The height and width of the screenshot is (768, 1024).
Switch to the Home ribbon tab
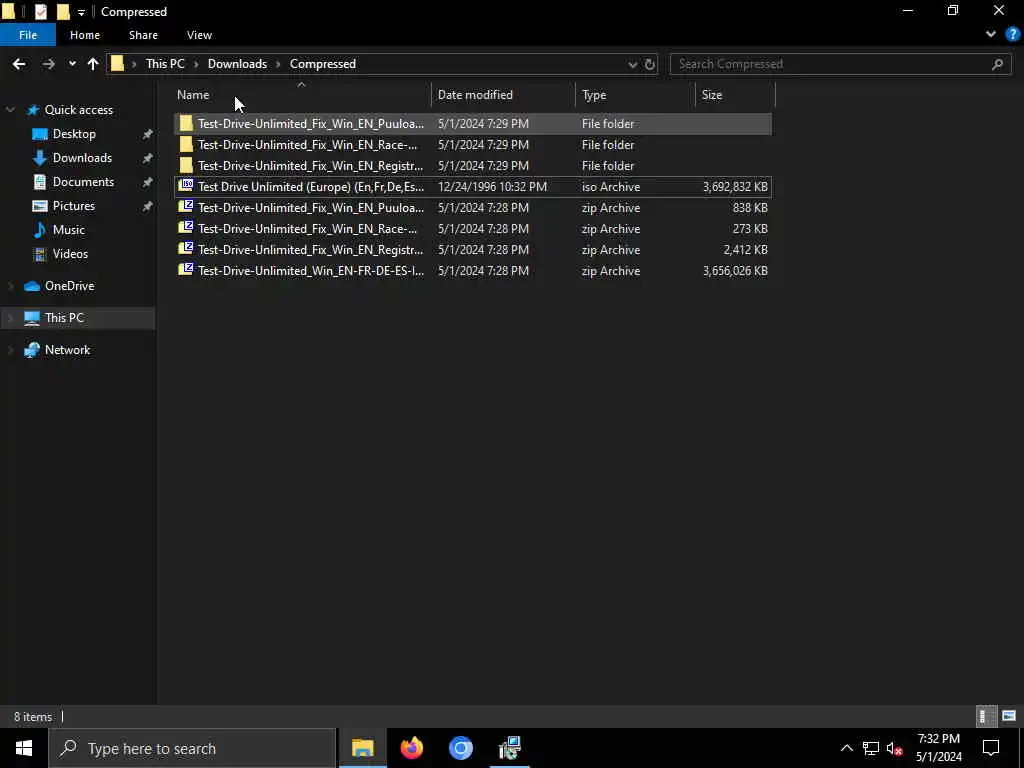(x=85, y=35)
